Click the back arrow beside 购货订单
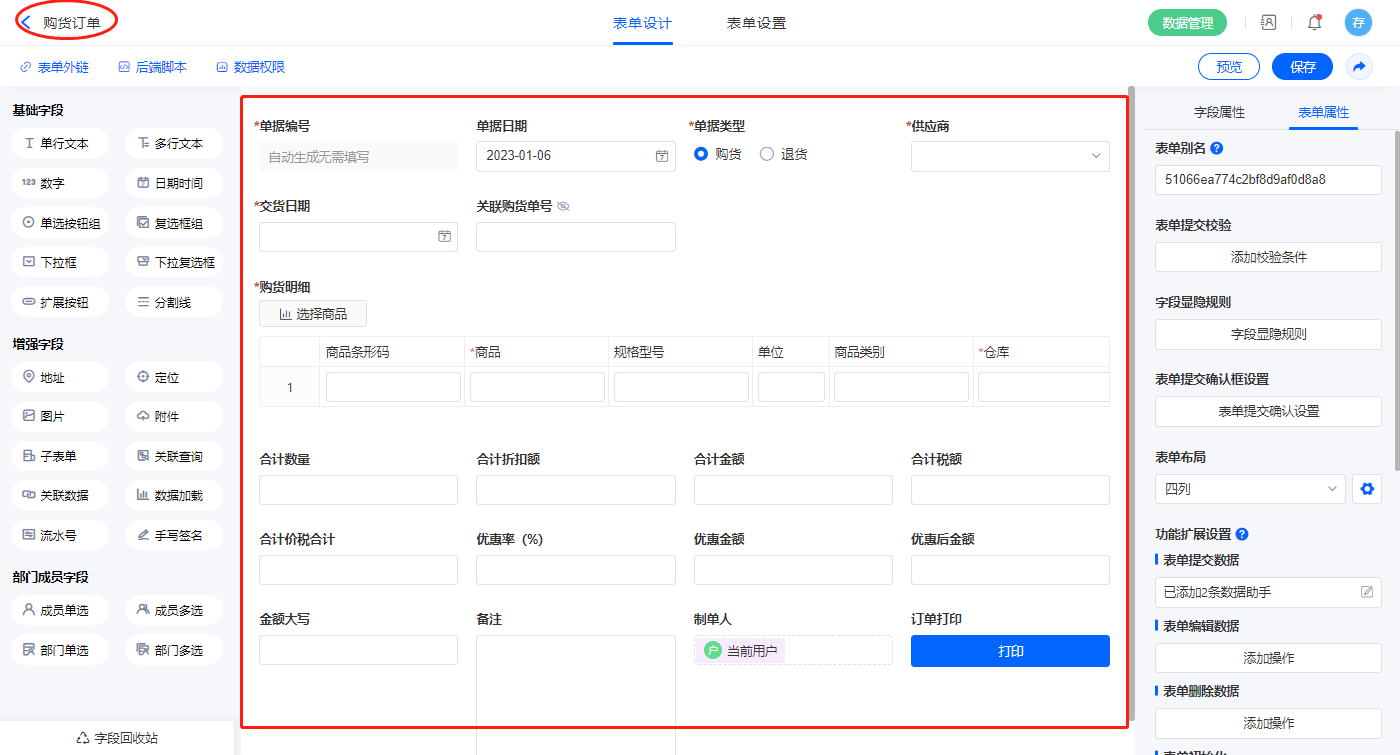Viewport: 1400px width, 755px height. [26, 22]
